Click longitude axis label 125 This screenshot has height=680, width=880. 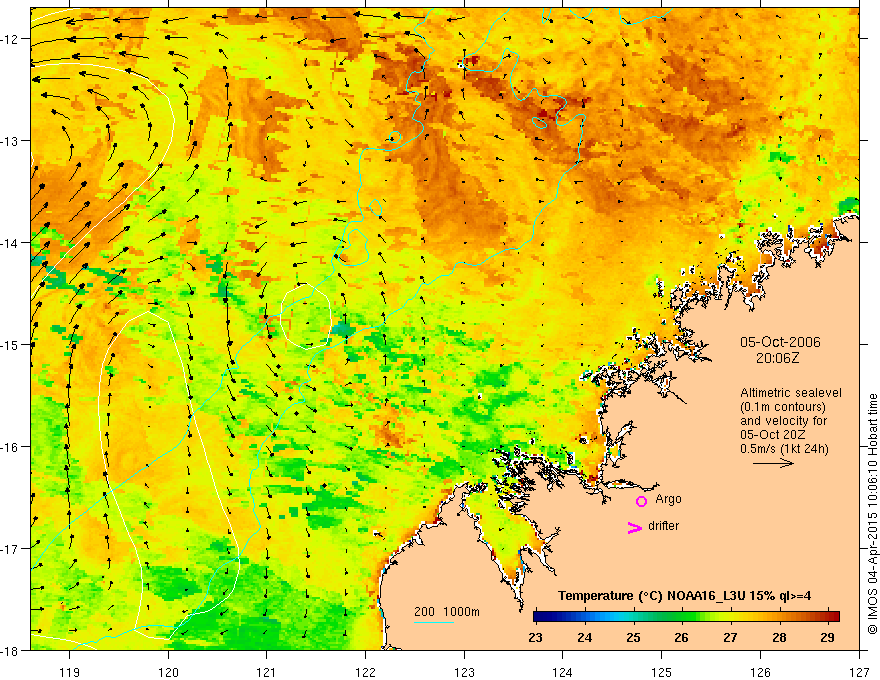662,672
